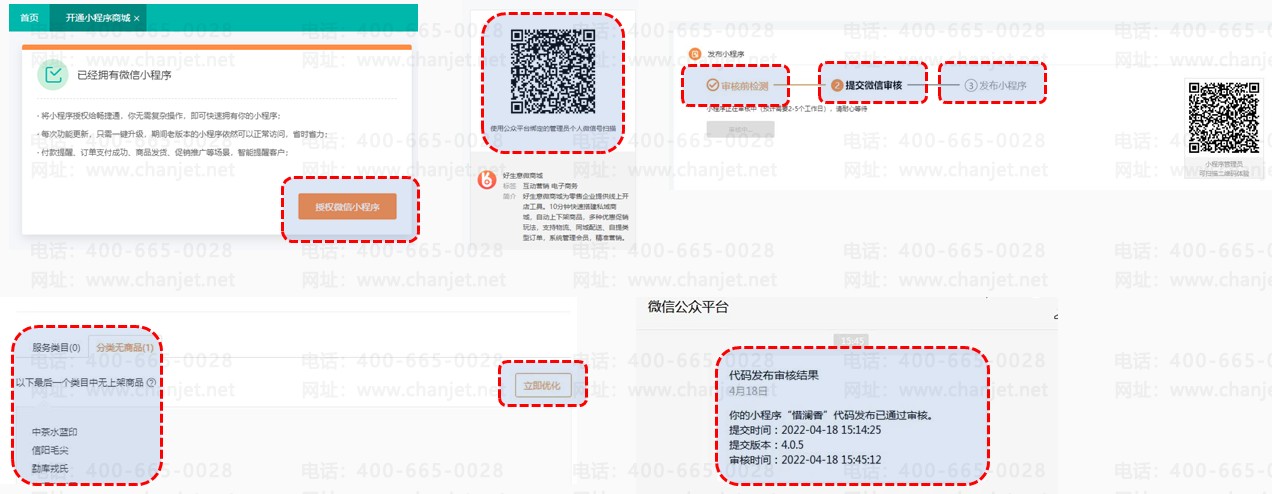Click the orange 发布小程序 header icon
This screenshot has height=494, width=1272.
[695, 54]
